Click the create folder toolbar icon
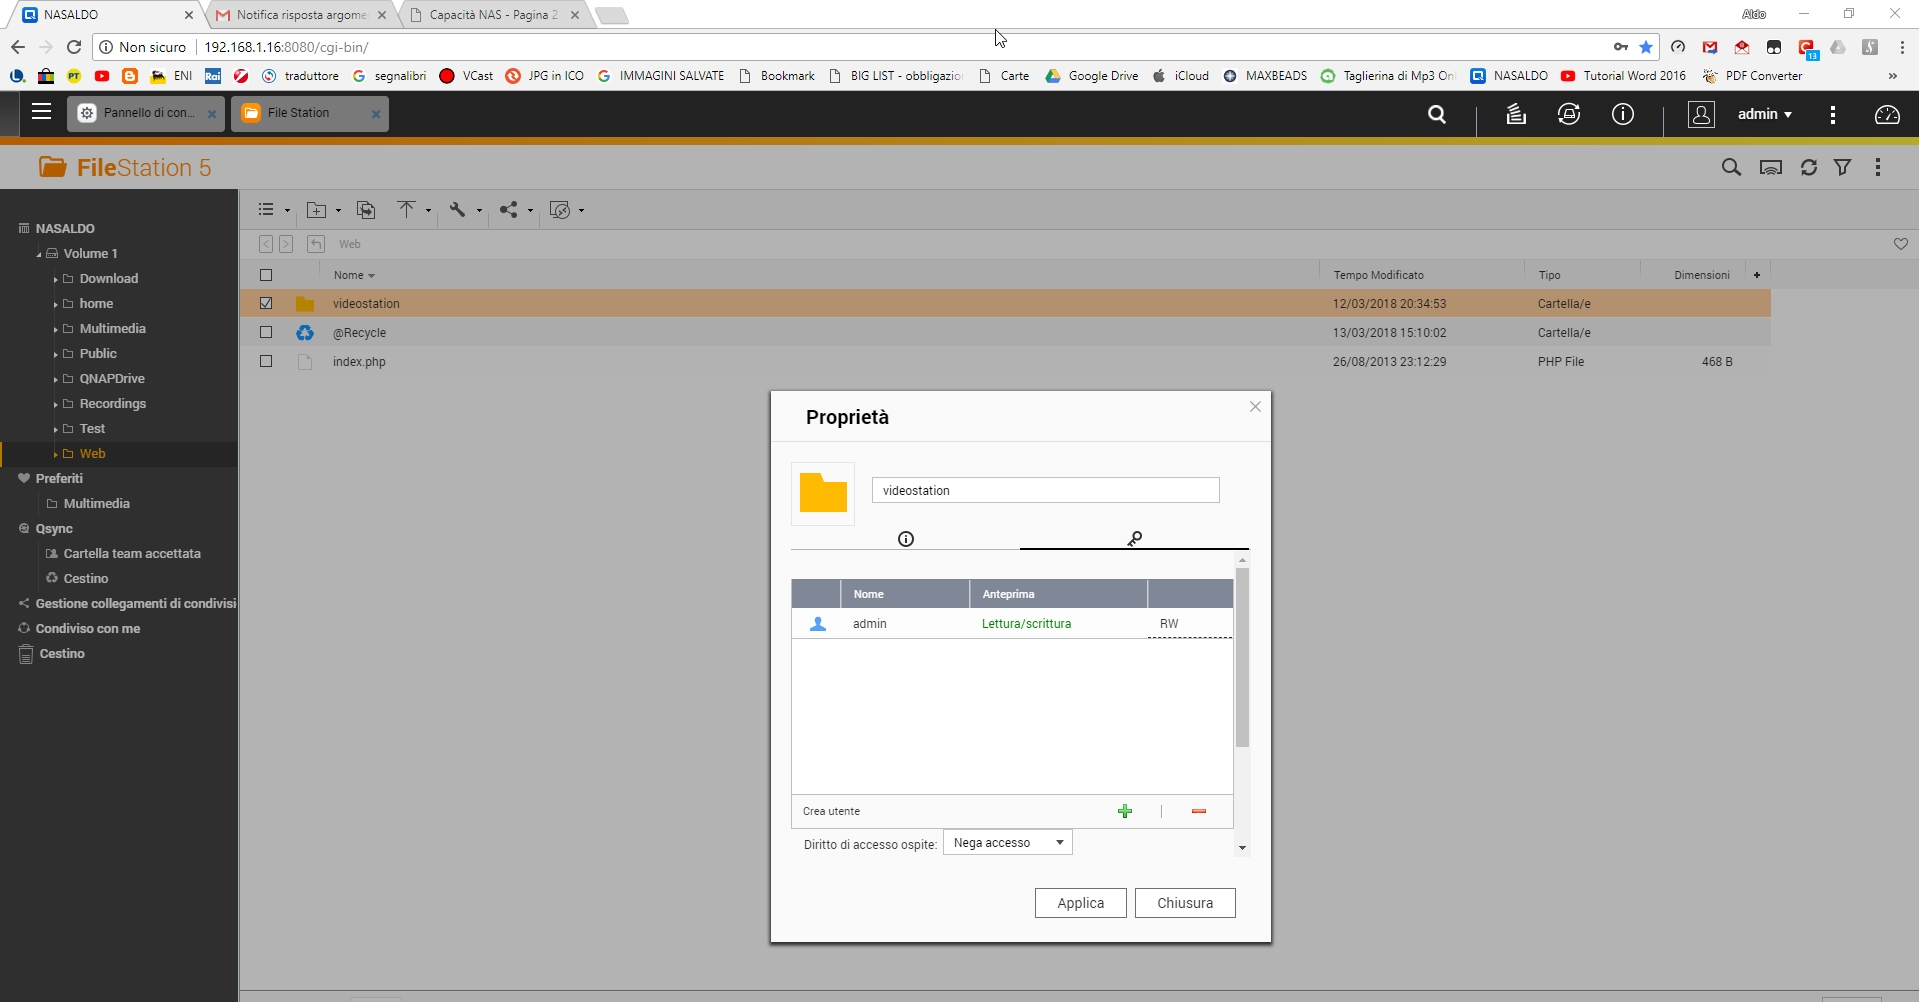The image size is (1919, 1002). click(317, 210)
